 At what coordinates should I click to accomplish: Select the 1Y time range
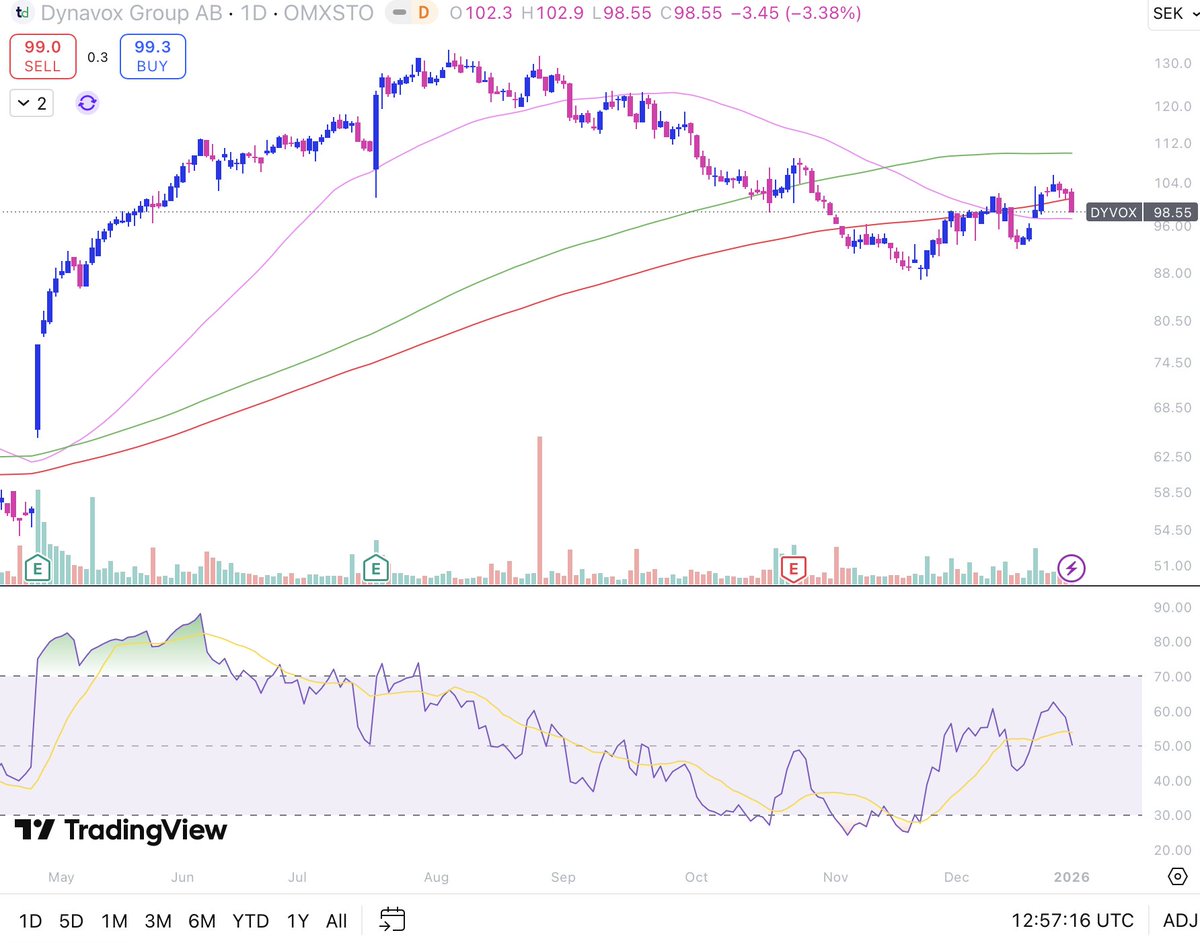(299, 920)
